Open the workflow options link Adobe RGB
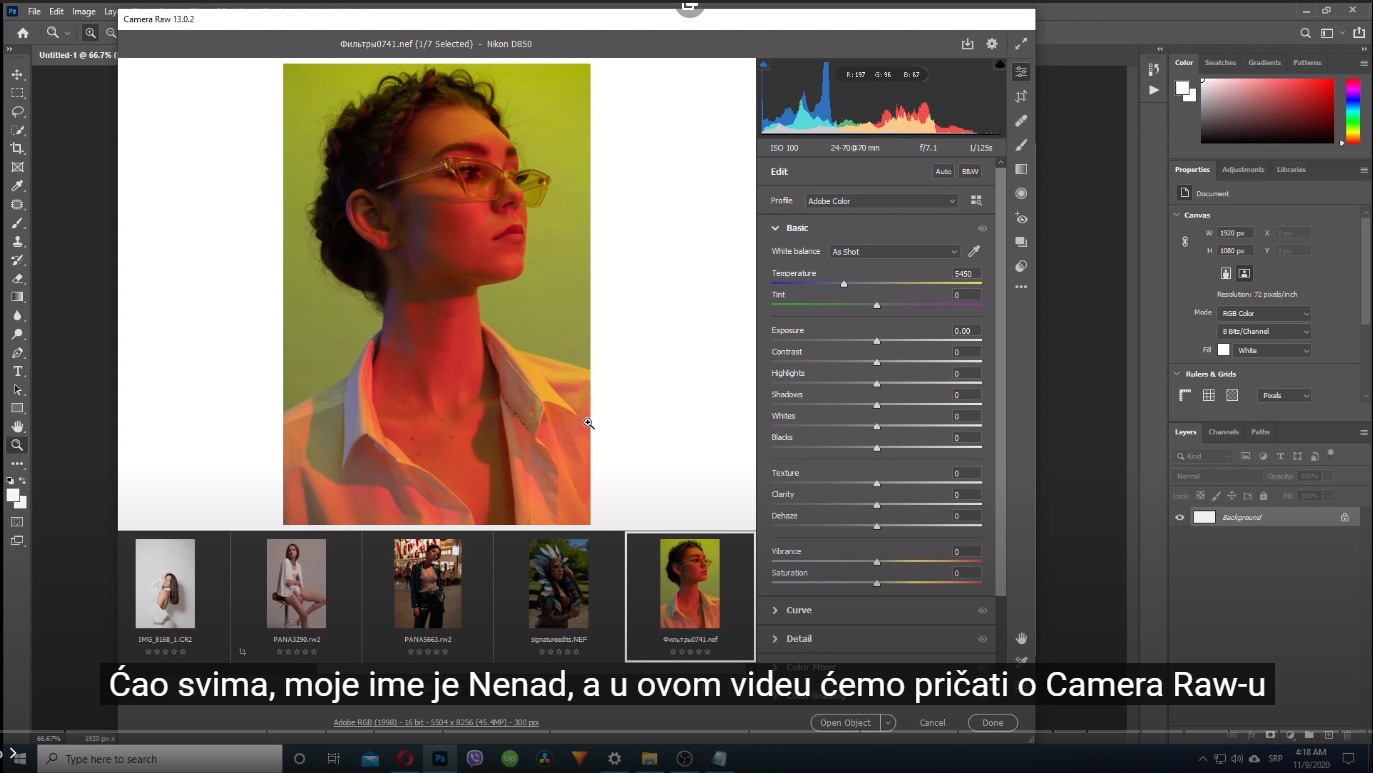This screenshot has height=773, width=1373. pyautogui.click(x=436, y=722)
